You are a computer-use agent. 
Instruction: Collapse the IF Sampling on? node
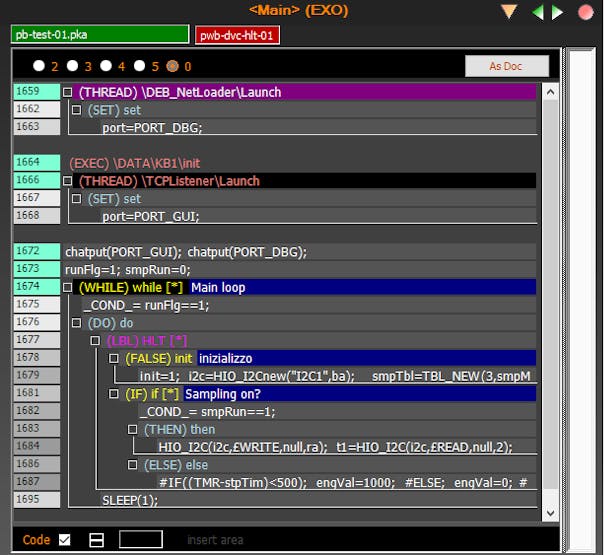(x=114, y=394)
